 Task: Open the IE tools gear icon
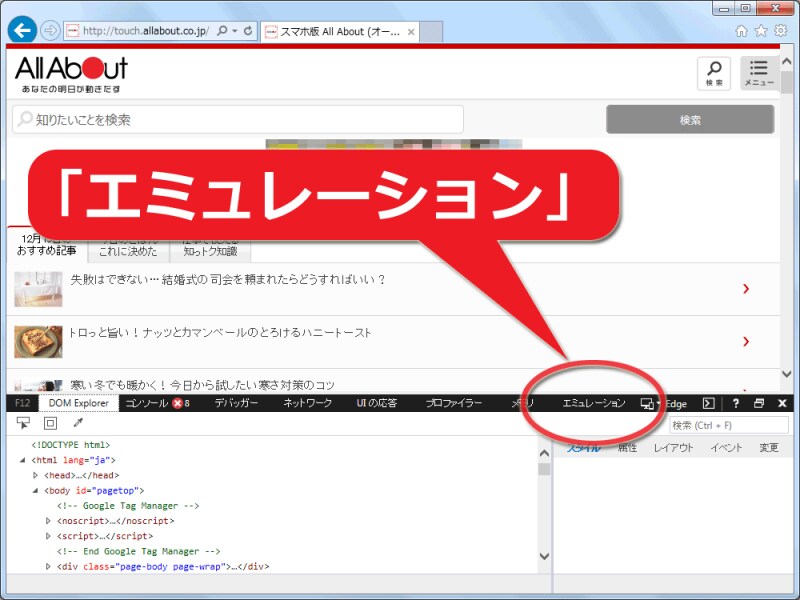[780, 31]
